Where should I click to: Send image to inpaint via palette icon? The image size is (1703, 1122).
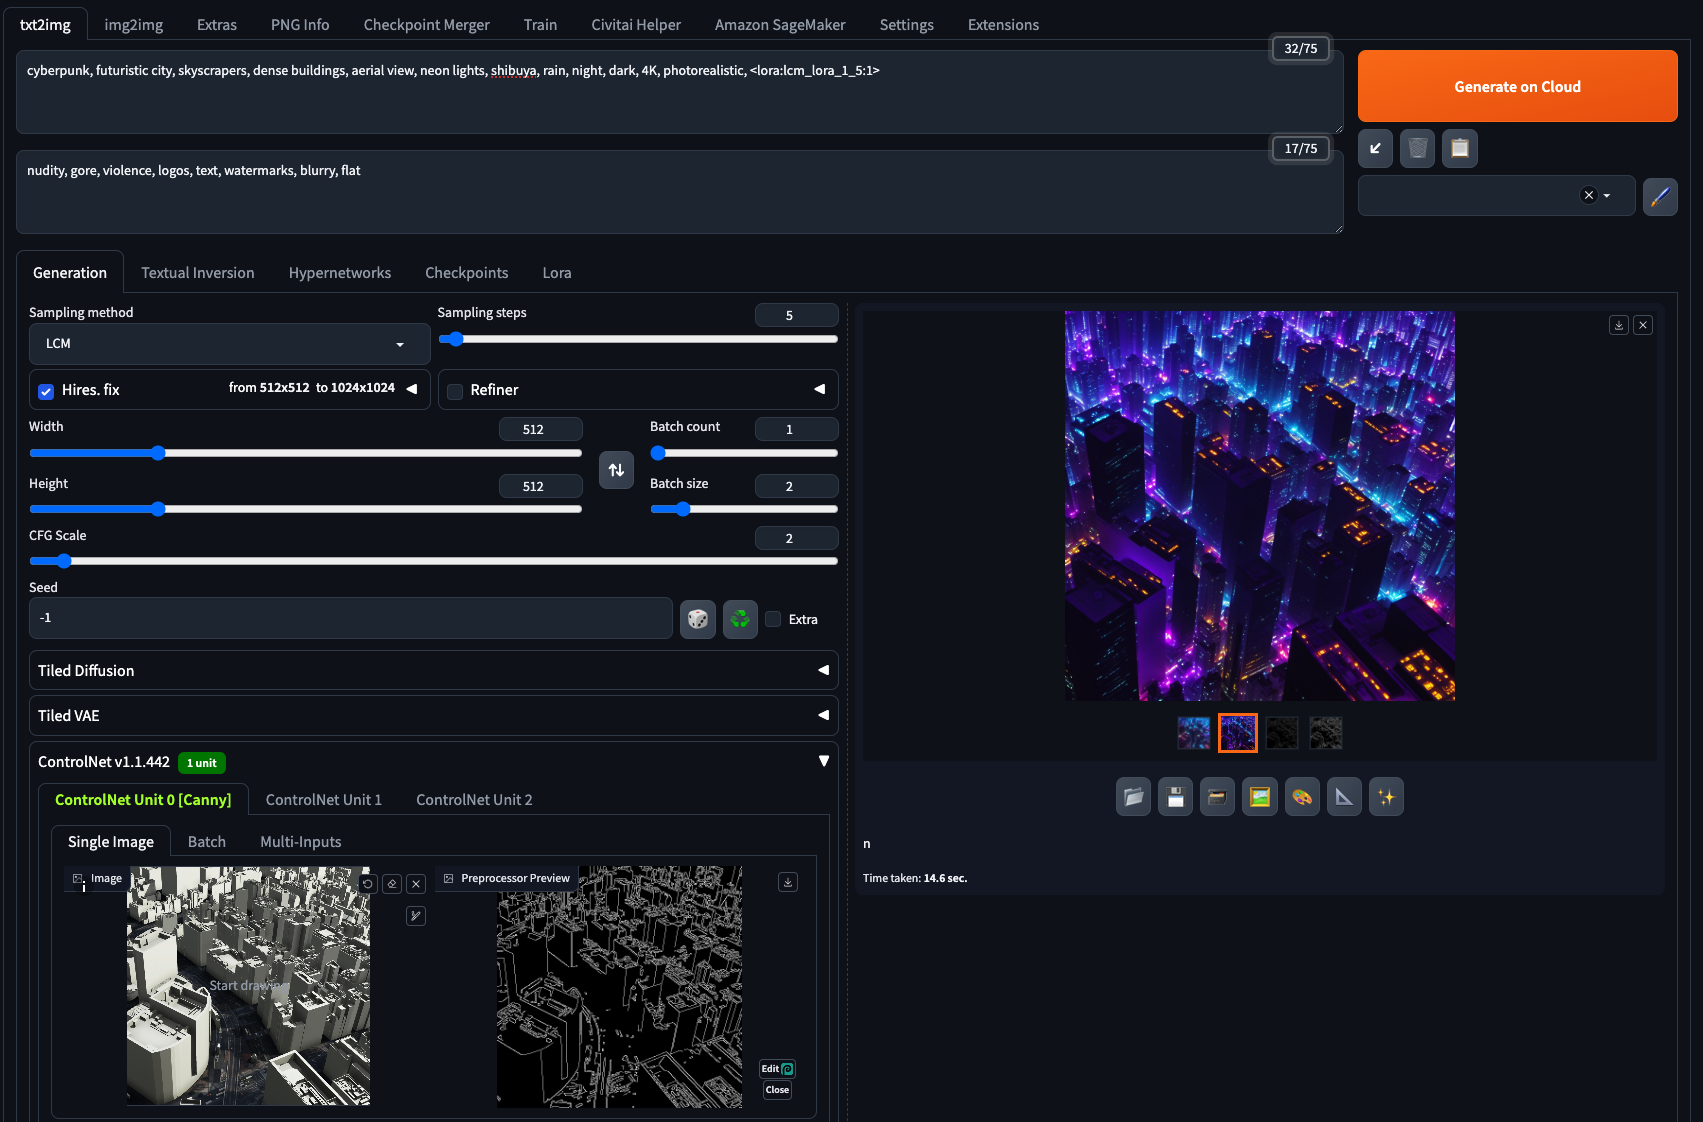[1301, 797]
